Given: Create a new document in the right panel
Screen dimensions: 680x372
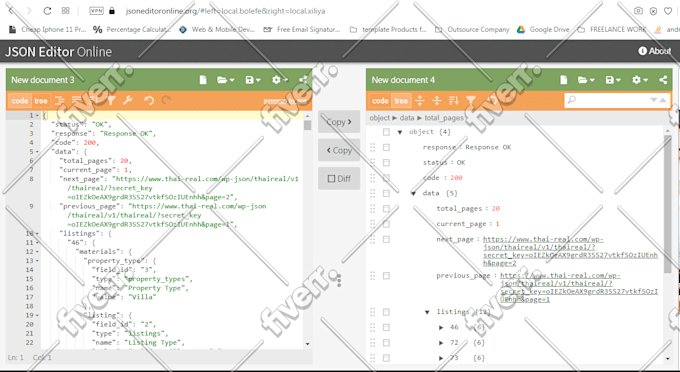Looking at the screenshot, I should [x=563, y=80].
